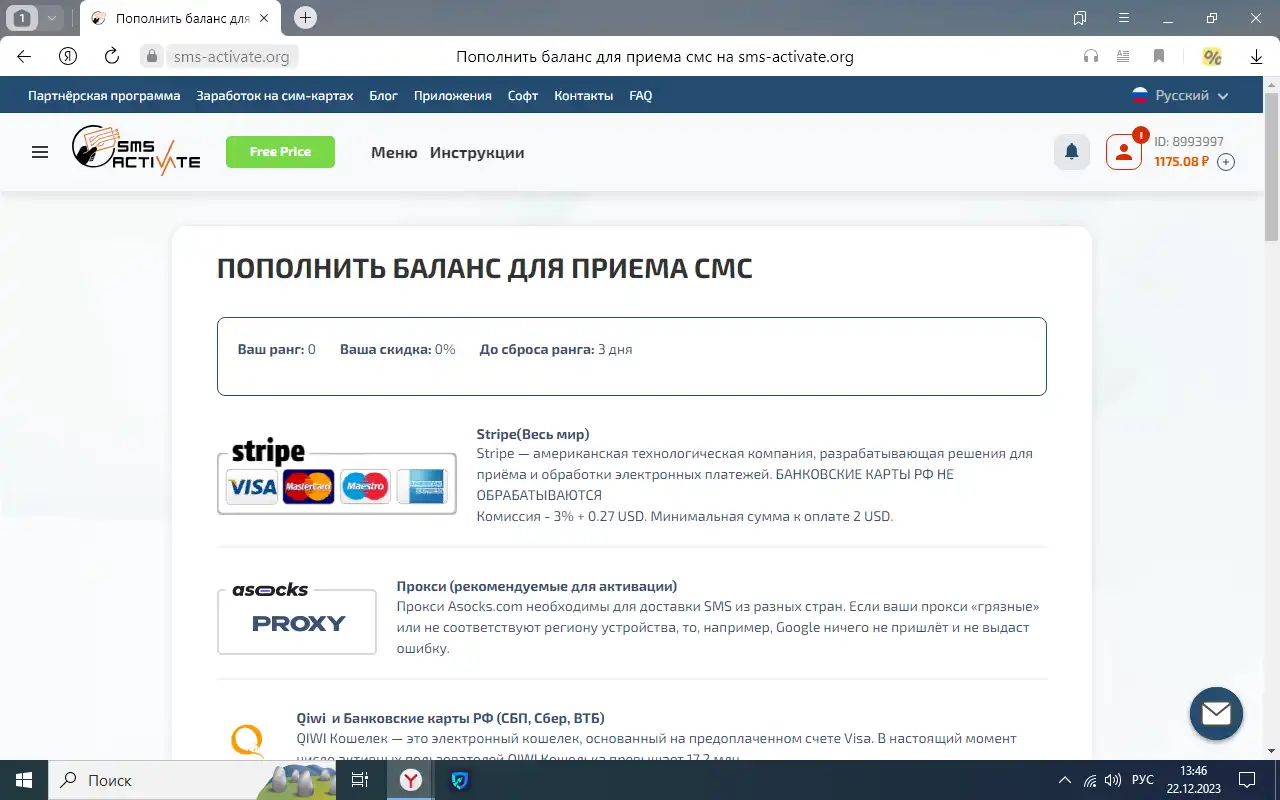Go to Блог
The image size is (1280, 800).
(384, 96)
